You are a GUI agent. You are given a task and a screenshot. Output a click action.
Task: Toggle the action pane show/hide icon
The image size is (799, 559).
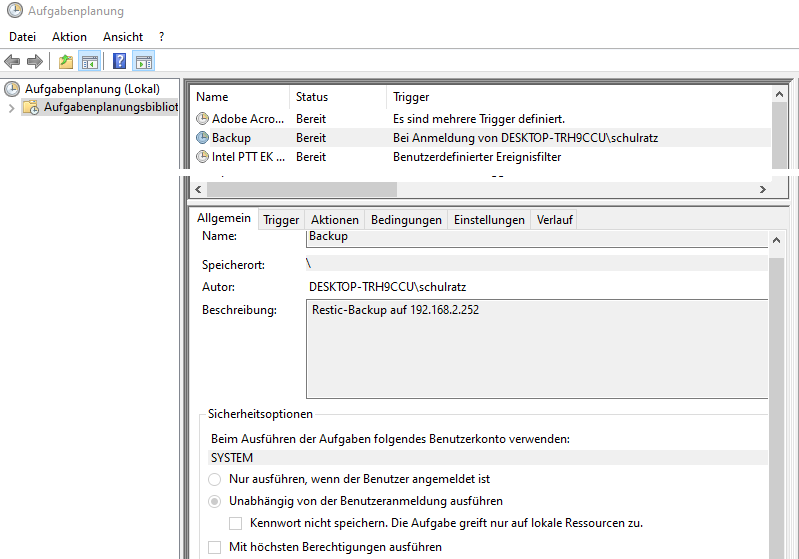143,62
